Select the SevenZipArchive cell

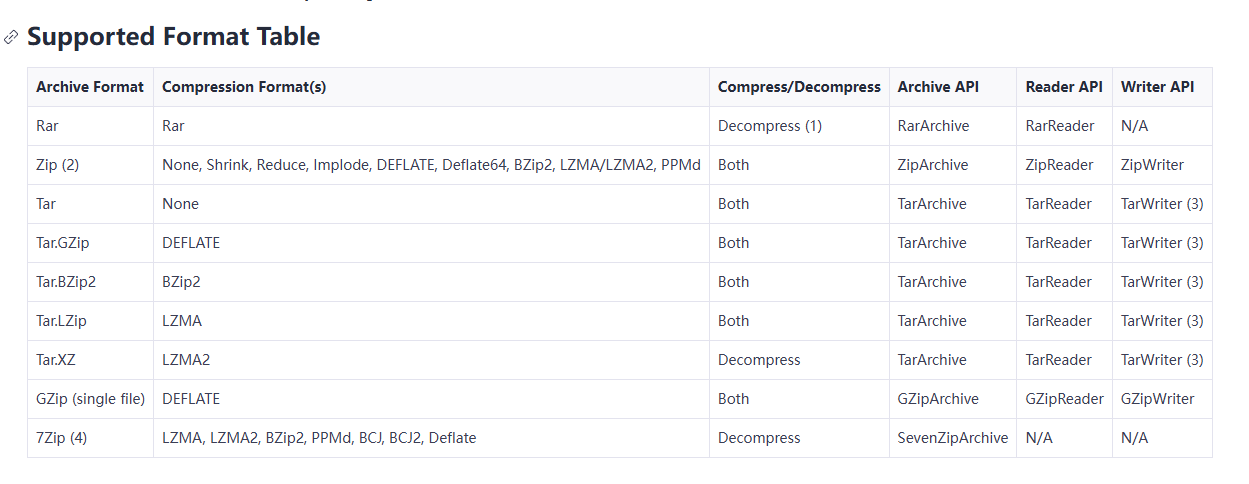click(x=953, y=438)
